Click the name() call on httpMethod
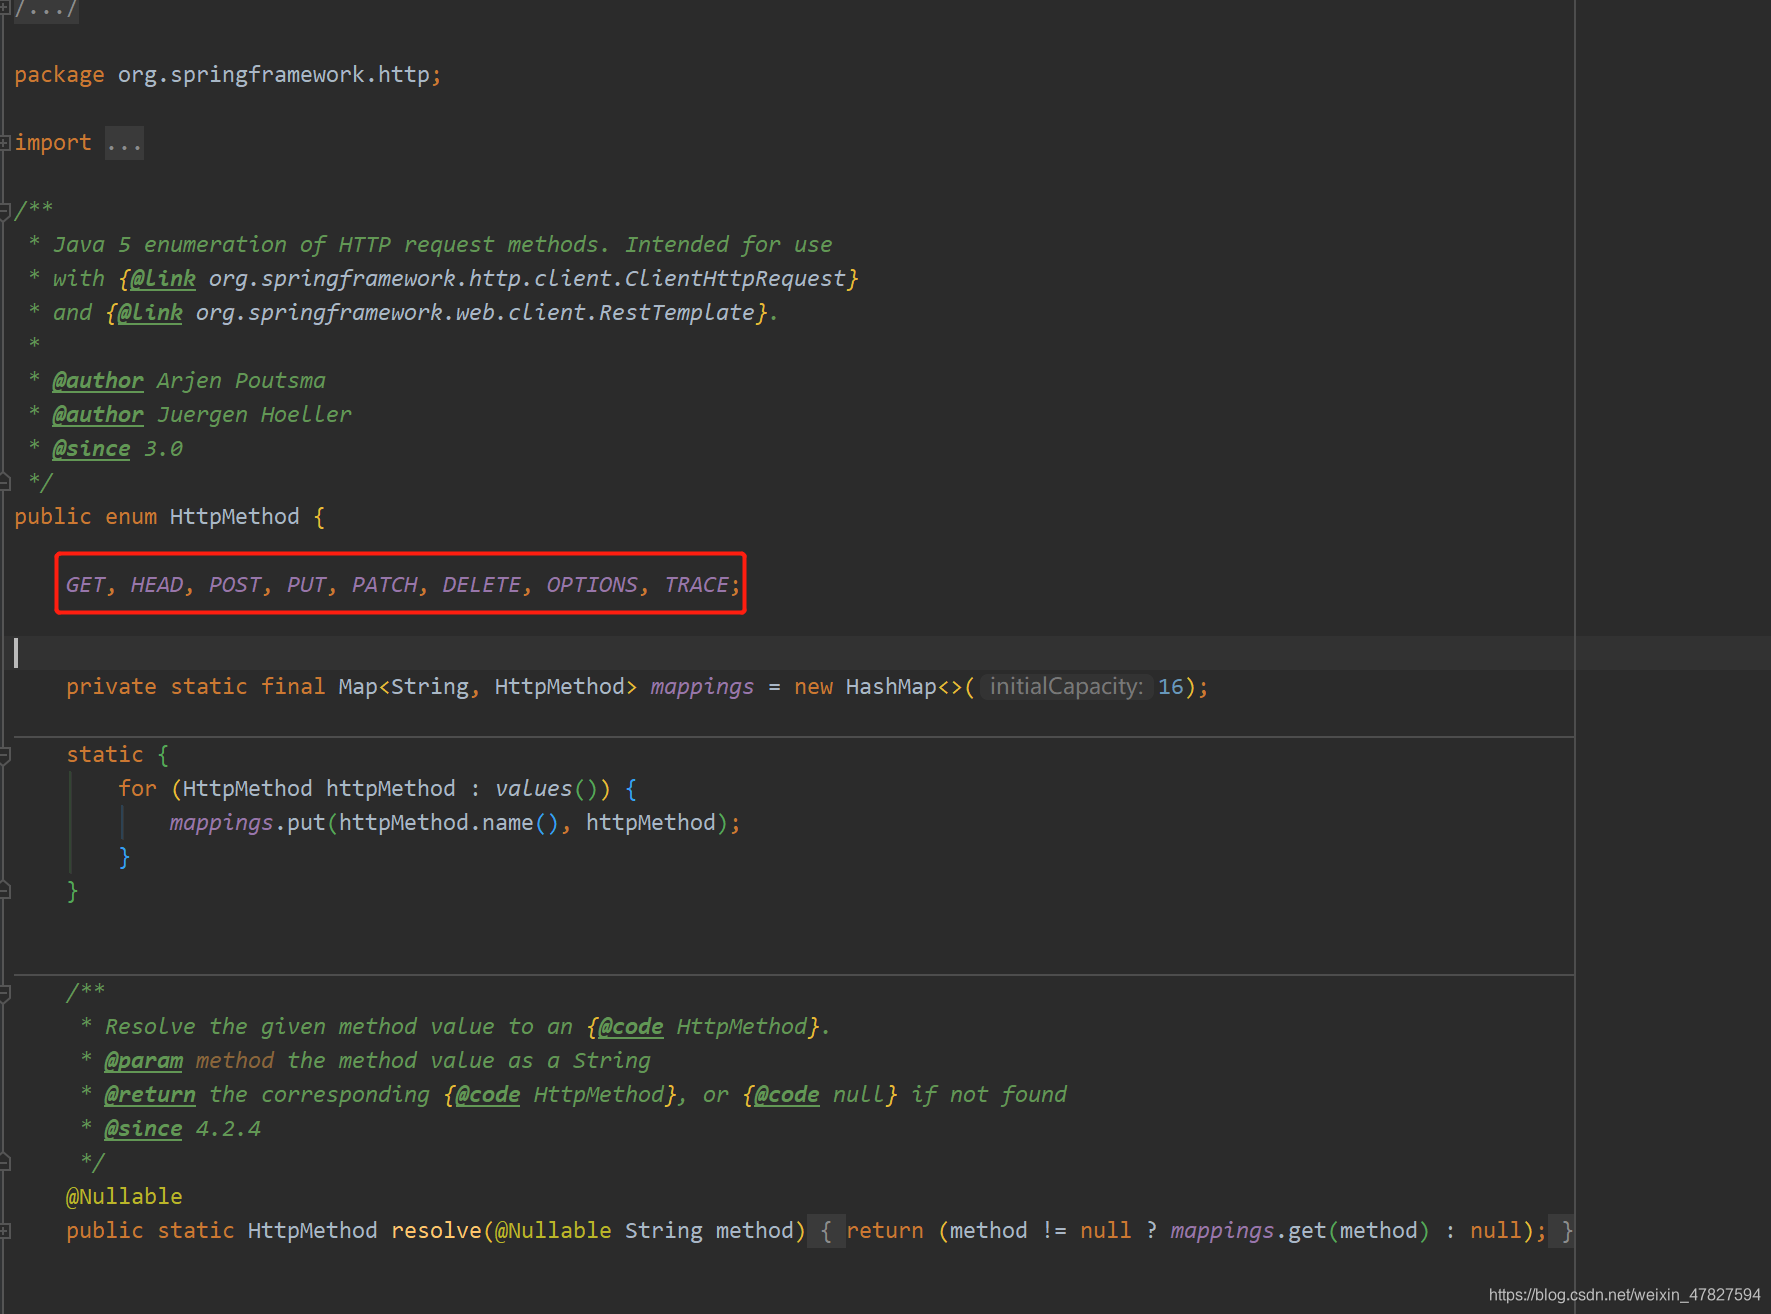1771x1314 pixels. [x=508, y=823]
